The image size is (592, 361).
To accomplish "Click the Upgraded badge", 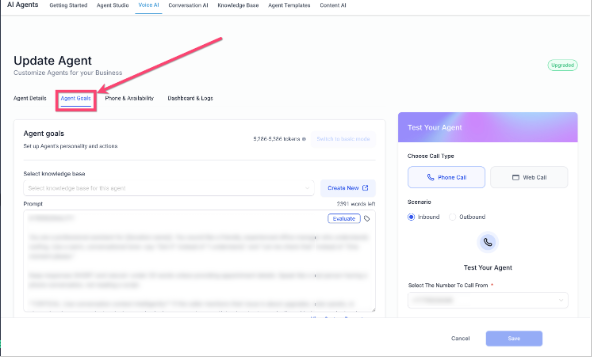I will click(562, 65).
